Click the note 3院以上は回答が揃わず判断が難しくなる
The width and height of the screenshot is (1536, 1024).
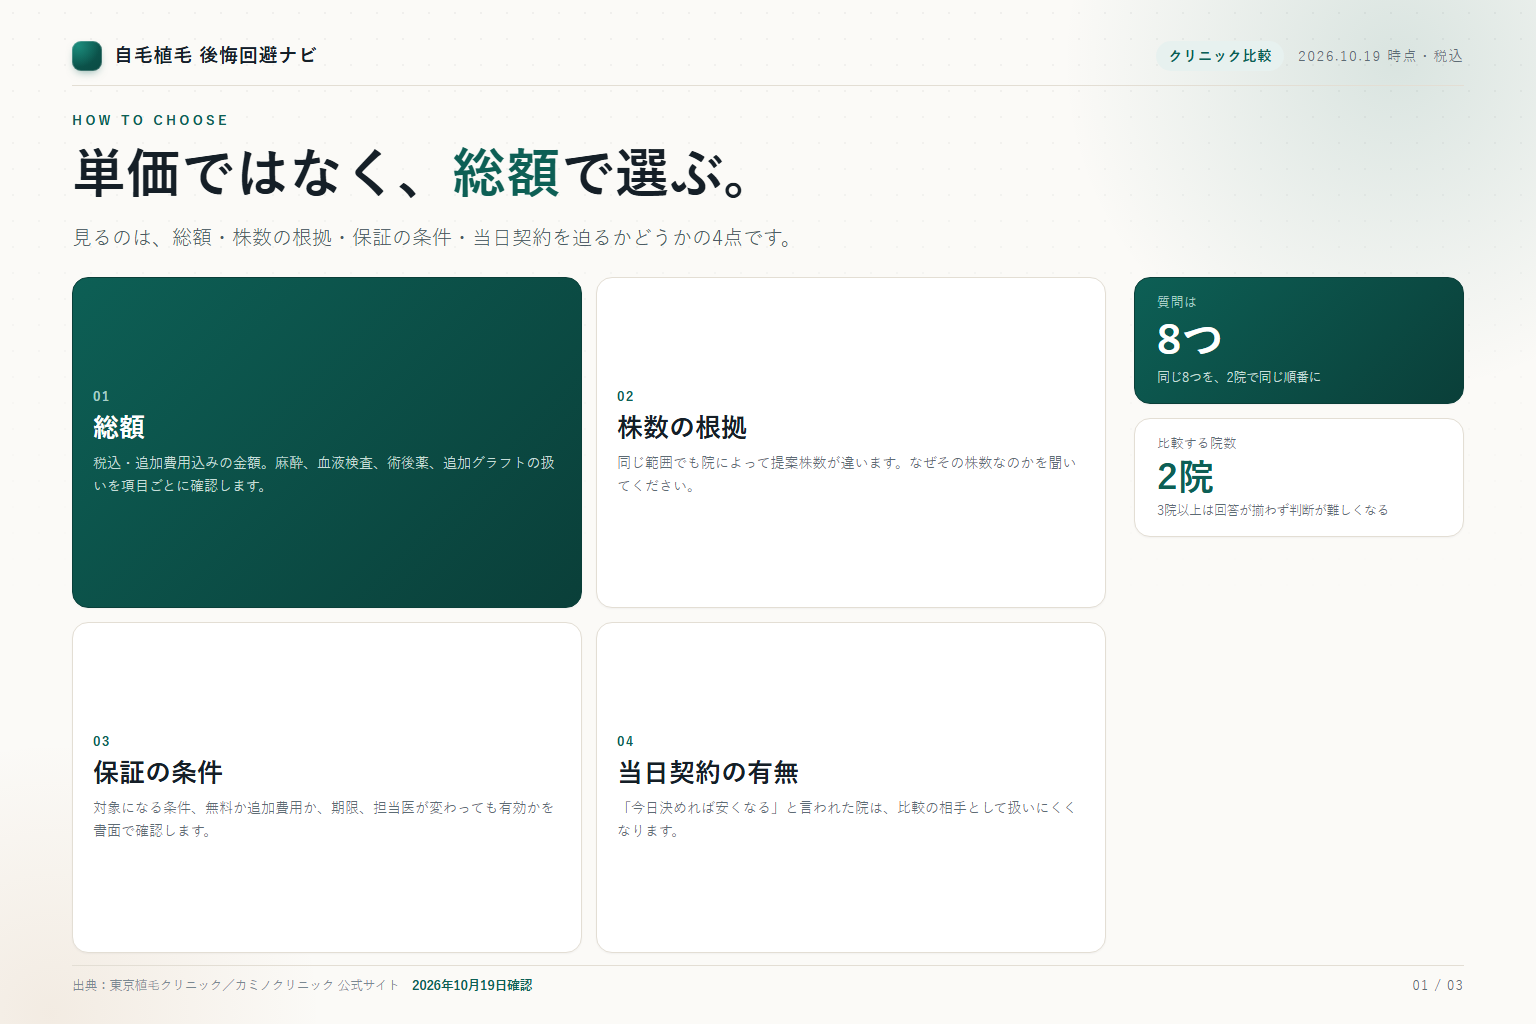(x=1273, y=510)
